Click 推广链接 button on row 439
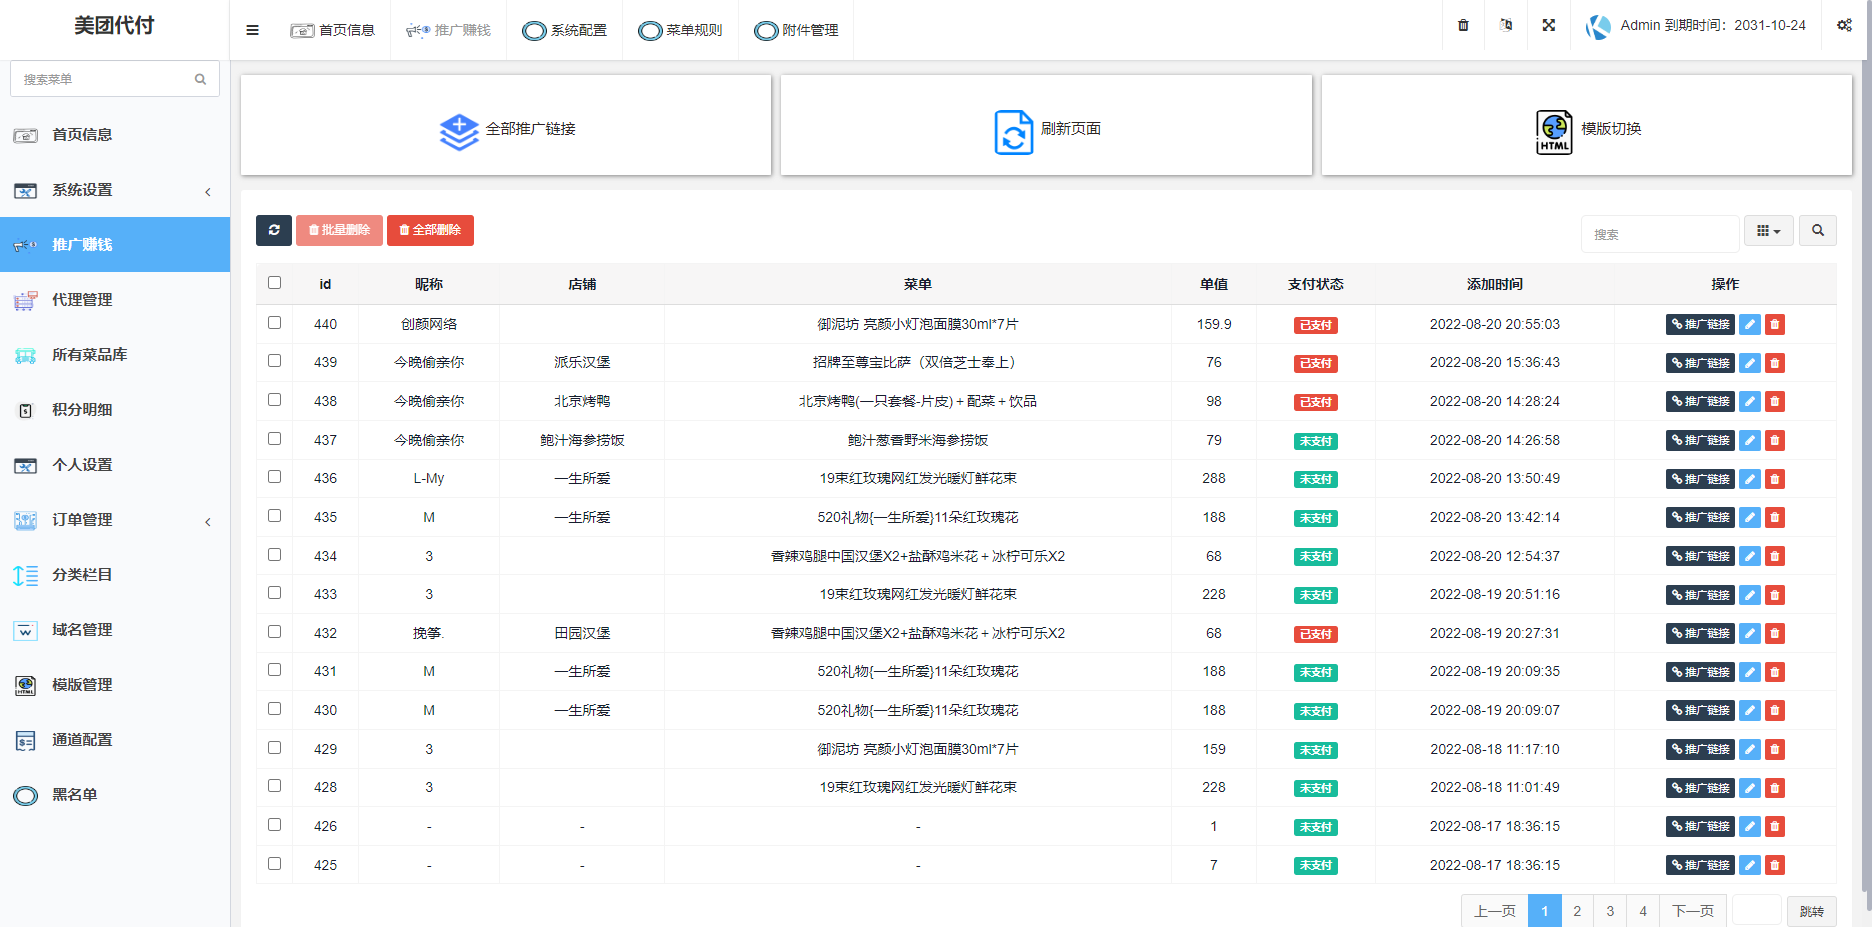1872x927 pixels. (1700, 362)
